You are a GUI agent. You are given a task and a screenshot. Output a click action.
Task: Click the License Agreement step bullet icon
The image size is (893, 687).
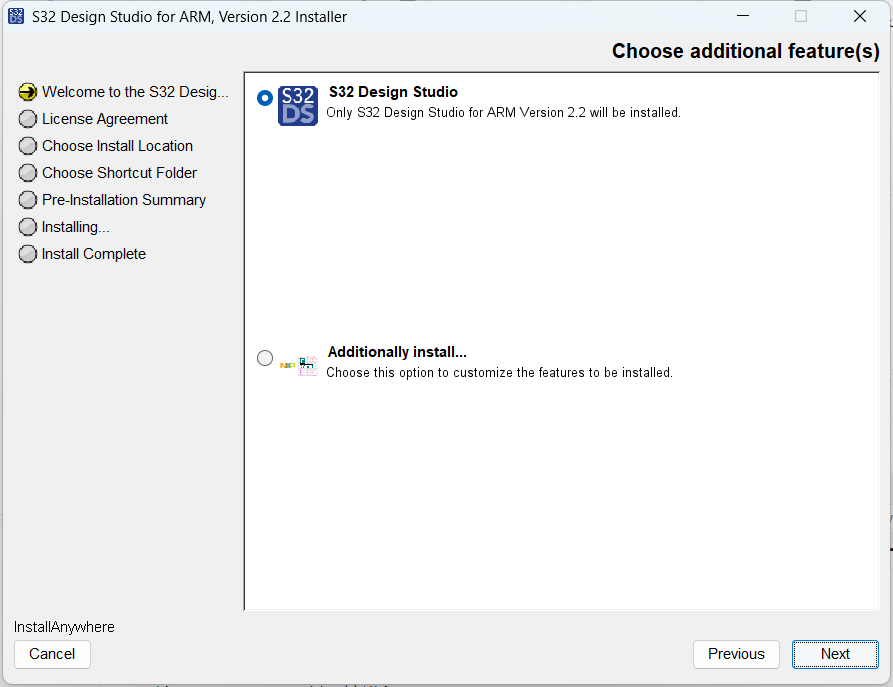coord(28,119)
